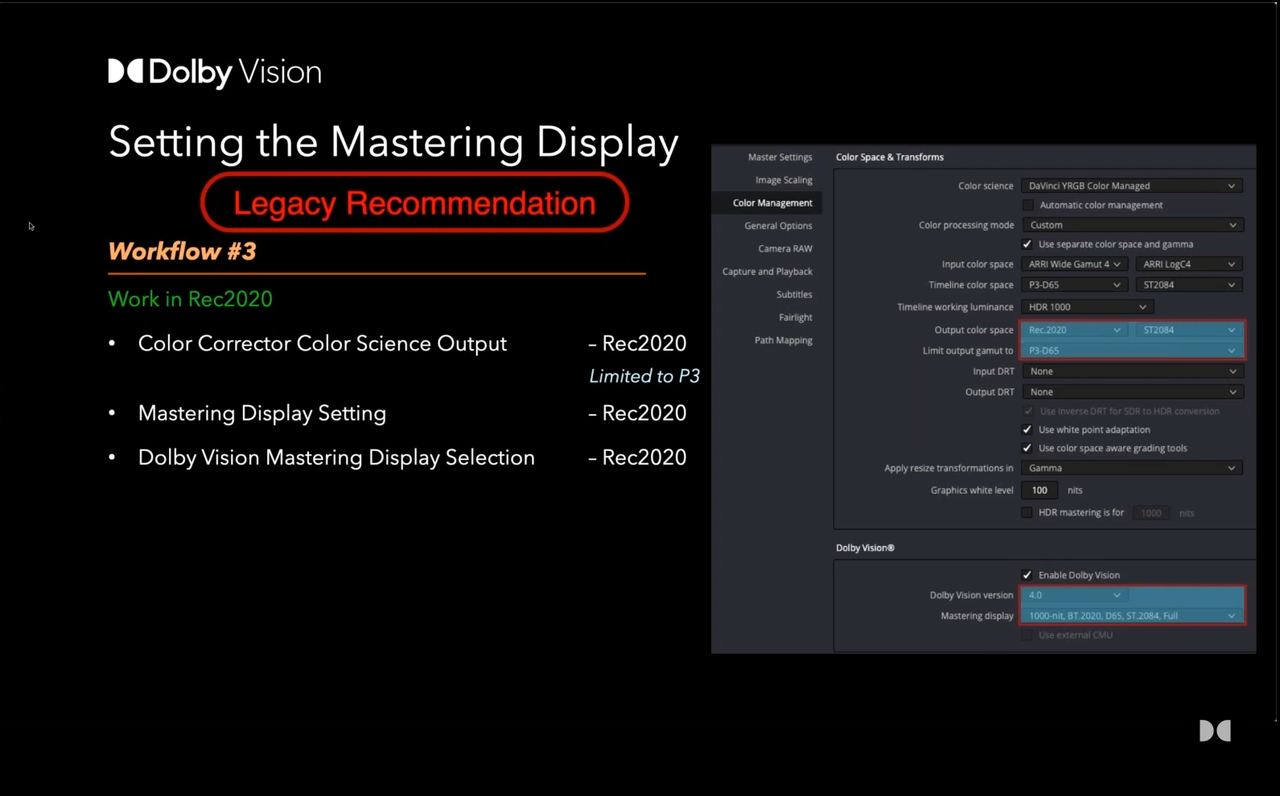
Task: Click the Graphics white level field
Action: [x=1040, y=490]
